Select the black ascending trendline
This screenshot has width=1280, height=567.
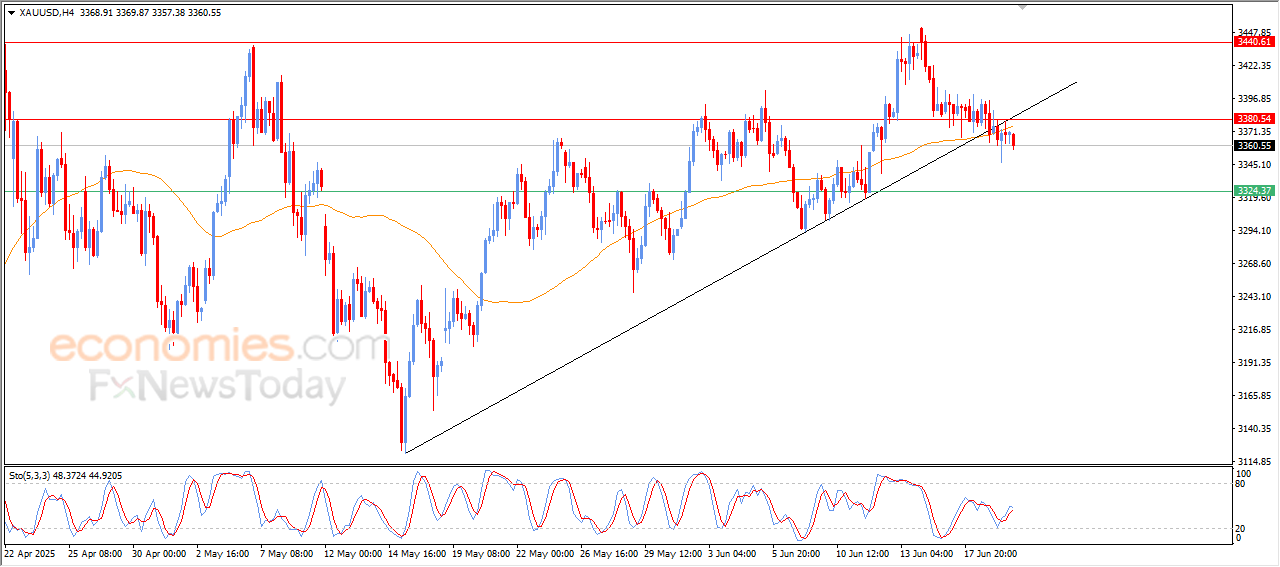740,267
